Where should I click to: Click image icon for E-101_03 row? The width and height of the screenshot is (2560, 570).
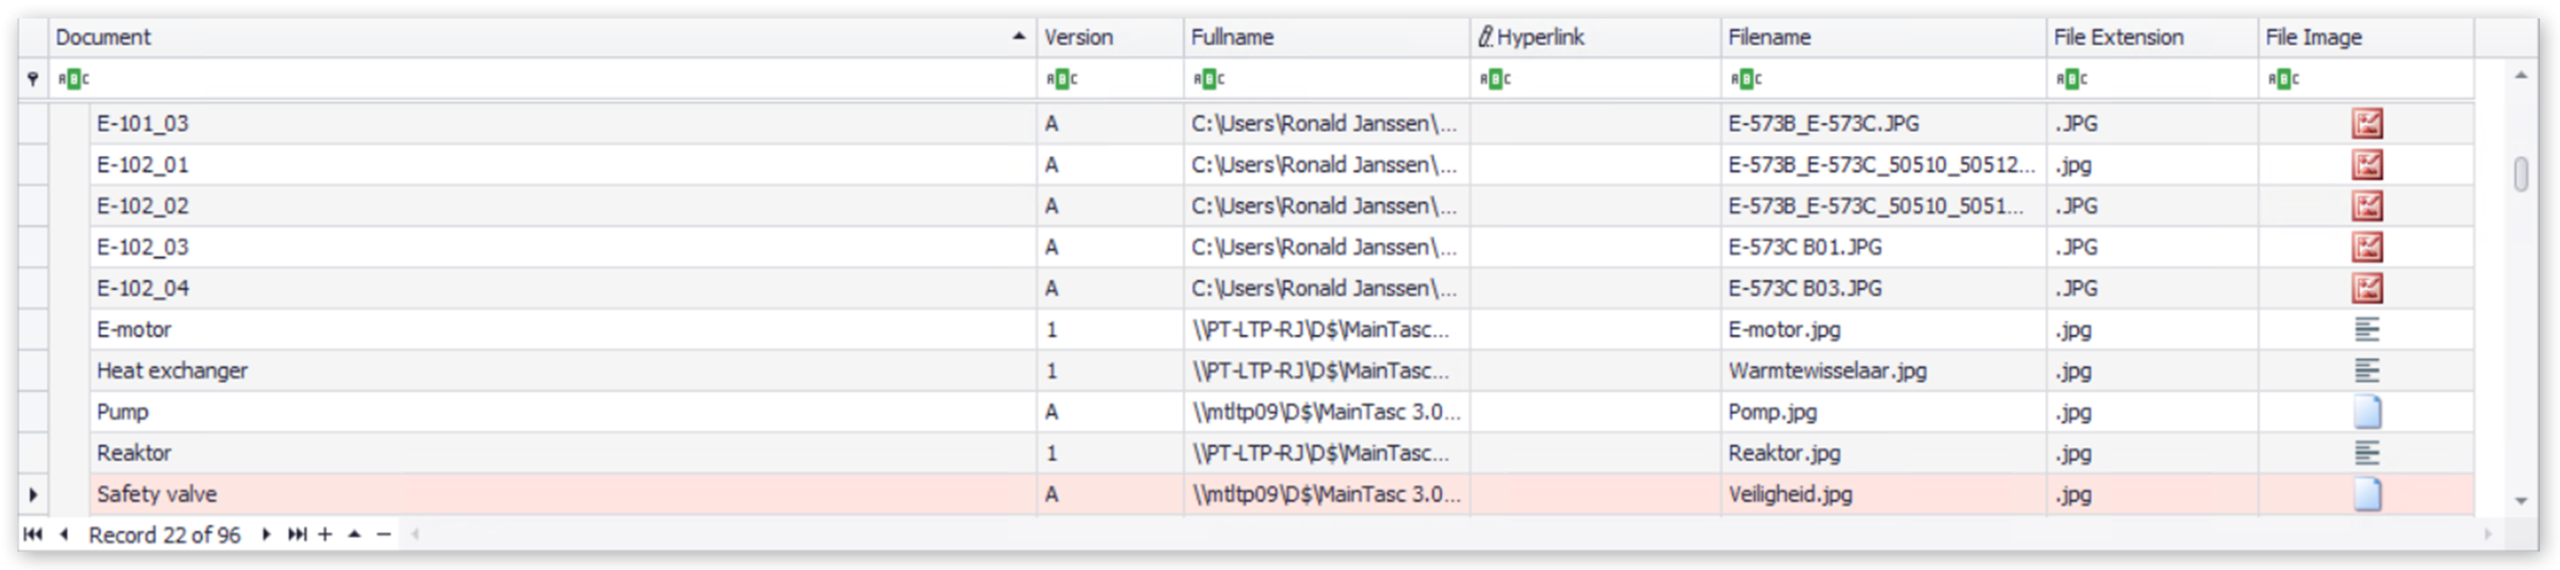(2366, 123)
